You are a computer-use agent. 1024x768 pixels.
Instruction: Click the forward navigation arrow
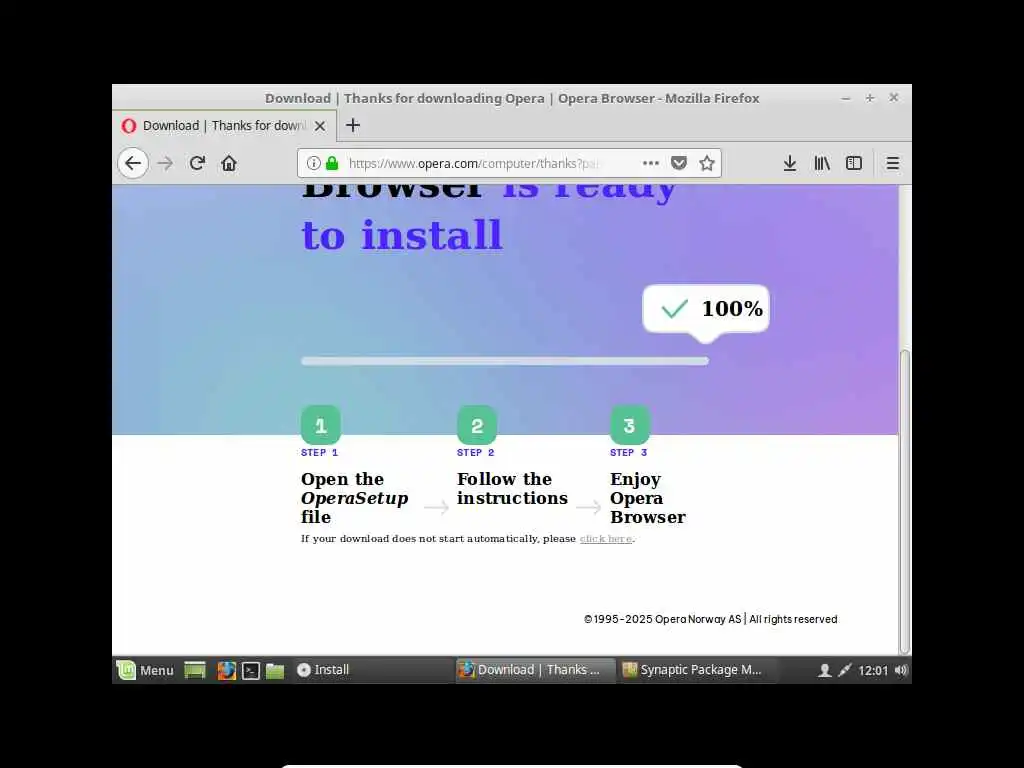[166, 163]
